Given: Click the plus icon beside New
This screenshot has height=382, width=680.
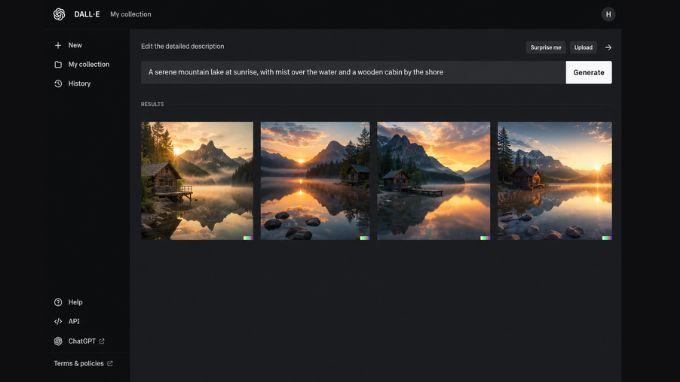Looking at the screenshot, I should [x=58, y=45].
